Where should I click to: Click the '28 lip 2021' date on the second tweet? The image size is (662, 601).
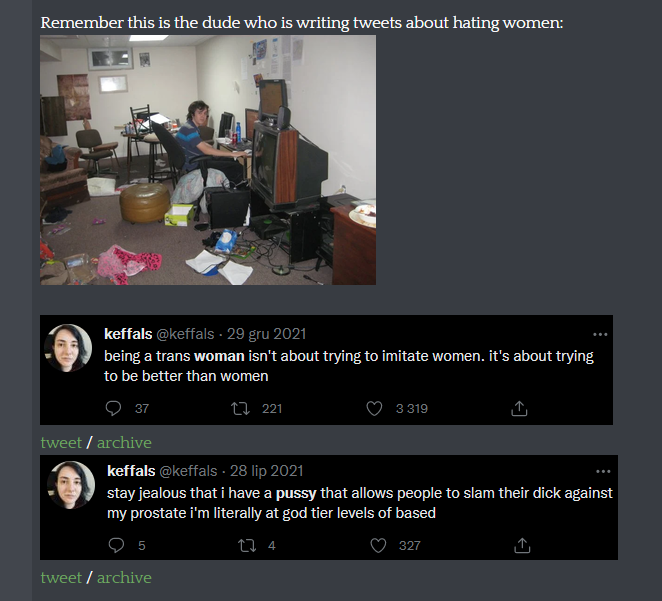click(x=266, y=471)
